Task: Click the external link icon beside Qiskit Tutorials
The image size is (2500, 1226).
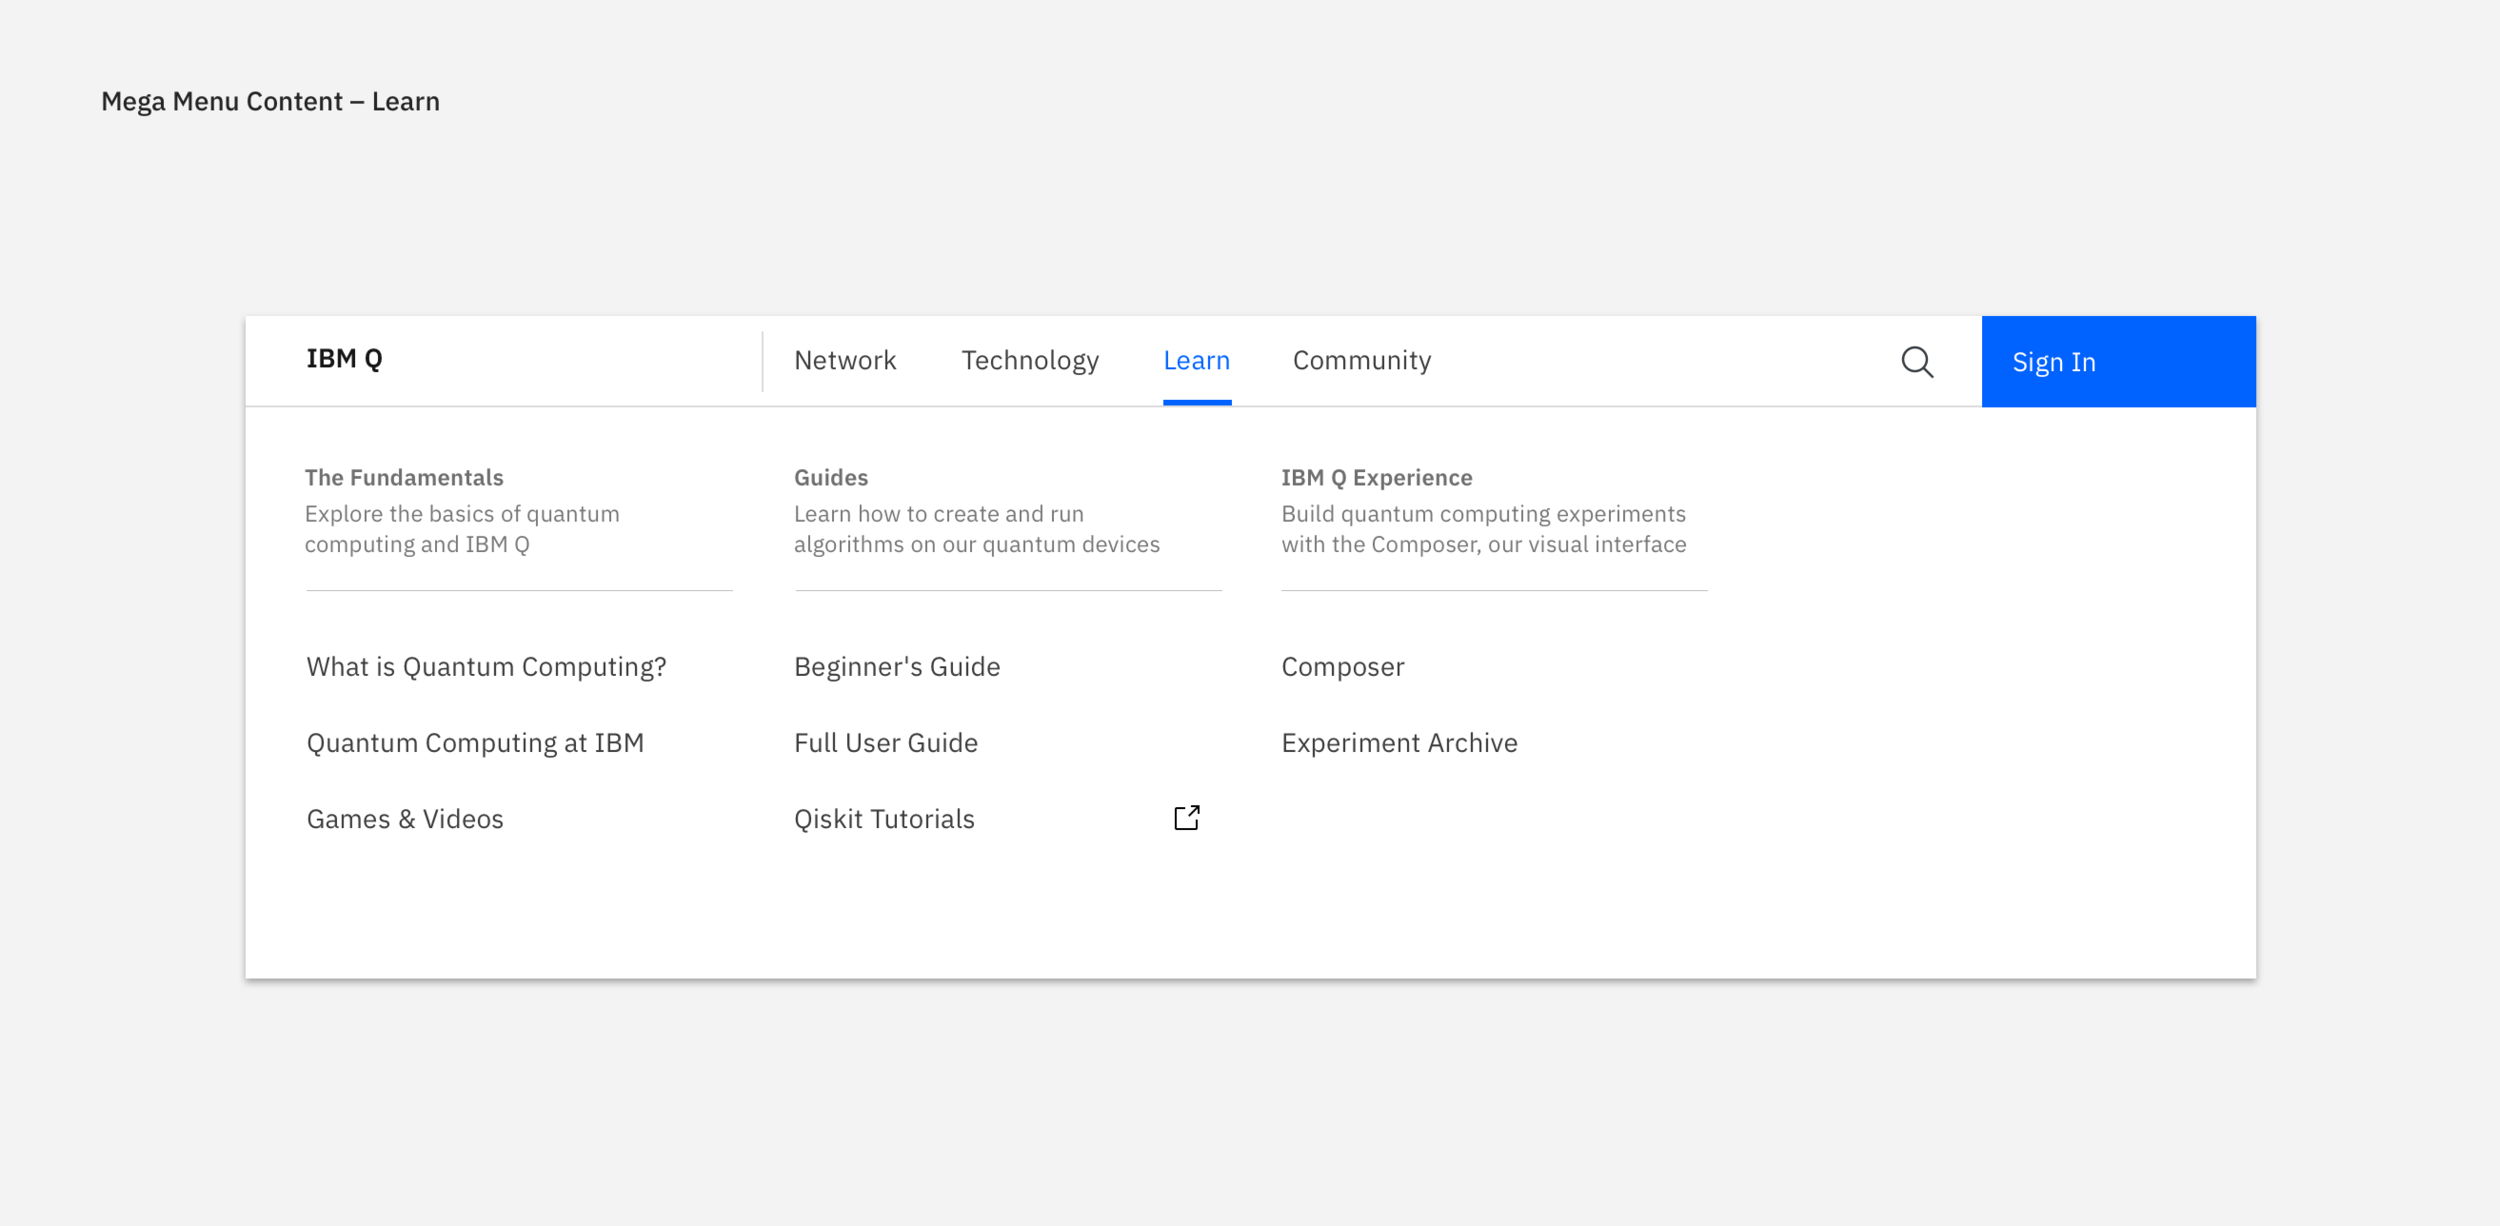Action: (x=1186, y=818)
